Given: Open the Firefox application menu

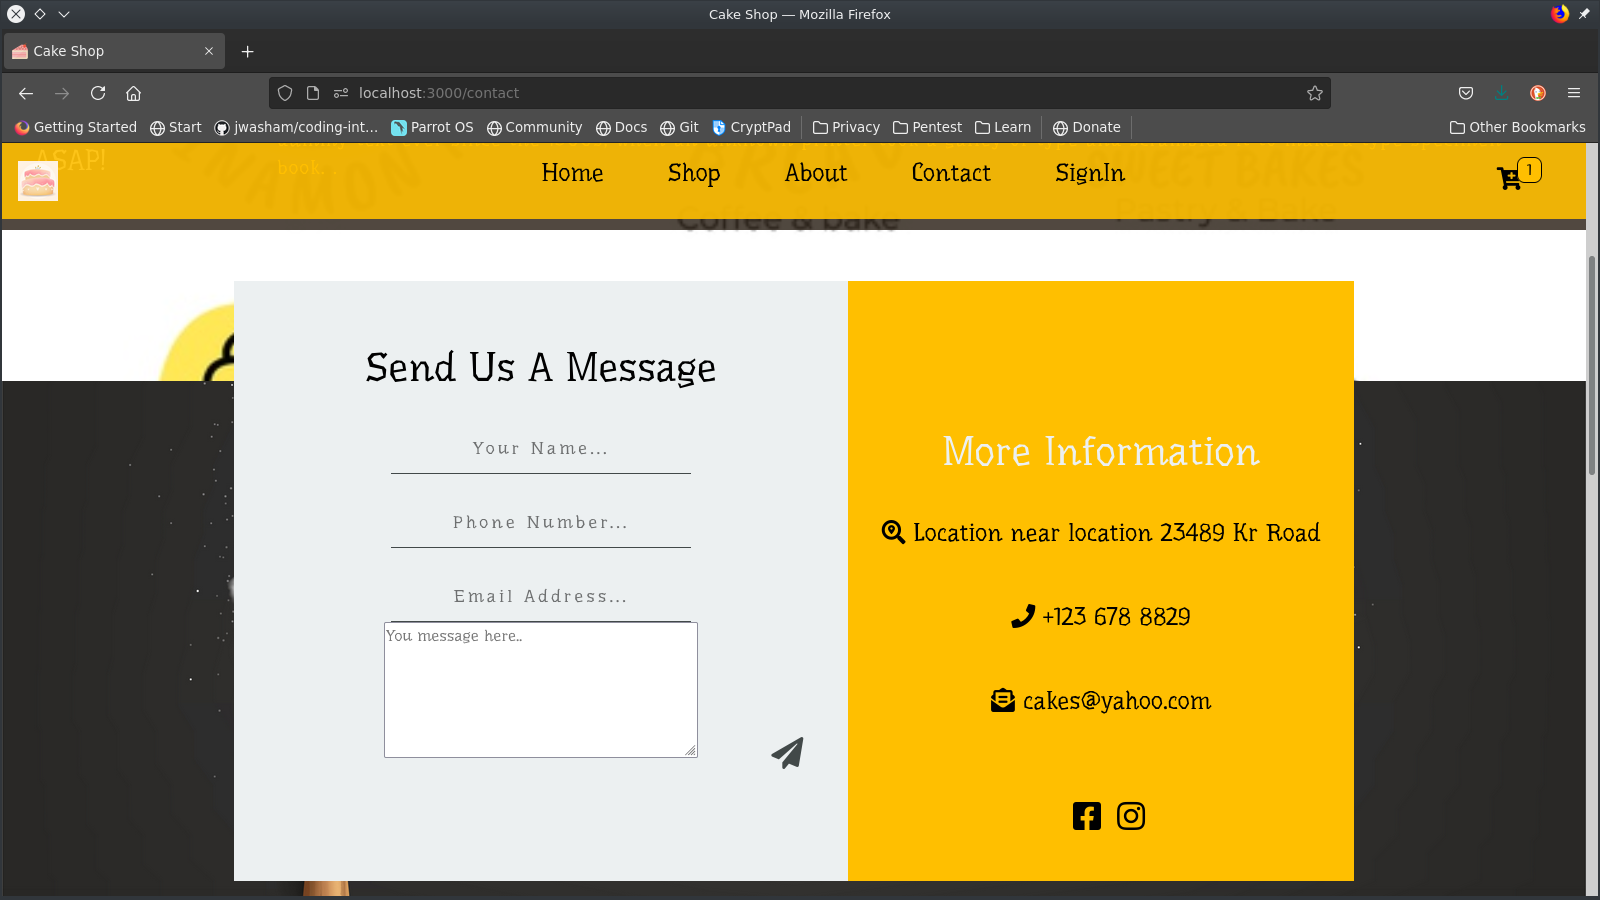Looking at the screenshot, I should pyautogui.click(x=1575, y=93).
